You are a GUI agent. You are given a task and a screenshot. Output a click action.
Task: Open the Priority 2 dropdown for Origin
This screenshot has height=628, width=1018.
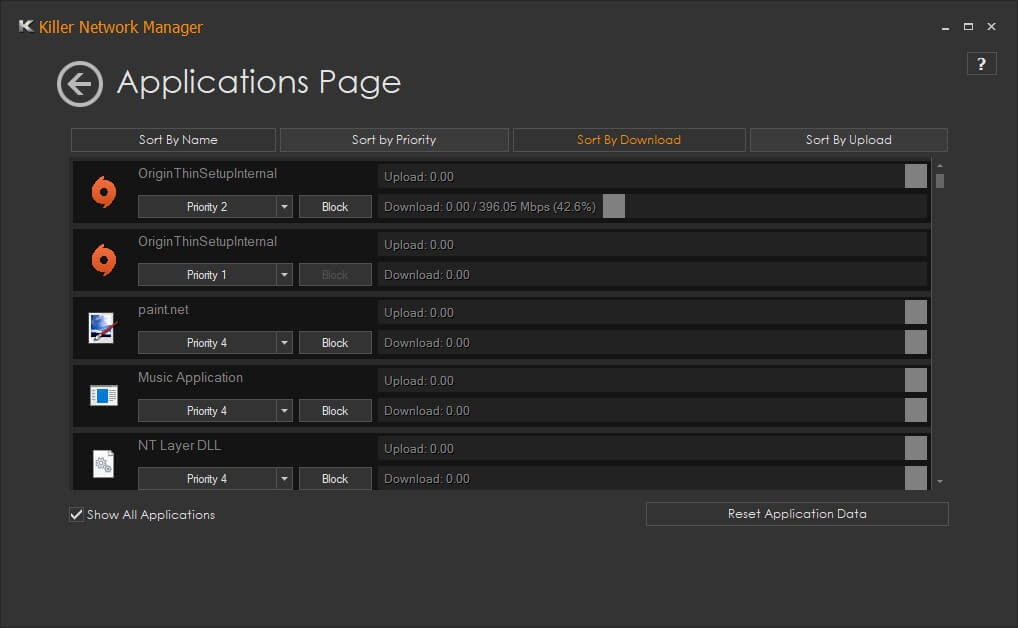pos(284,207)
